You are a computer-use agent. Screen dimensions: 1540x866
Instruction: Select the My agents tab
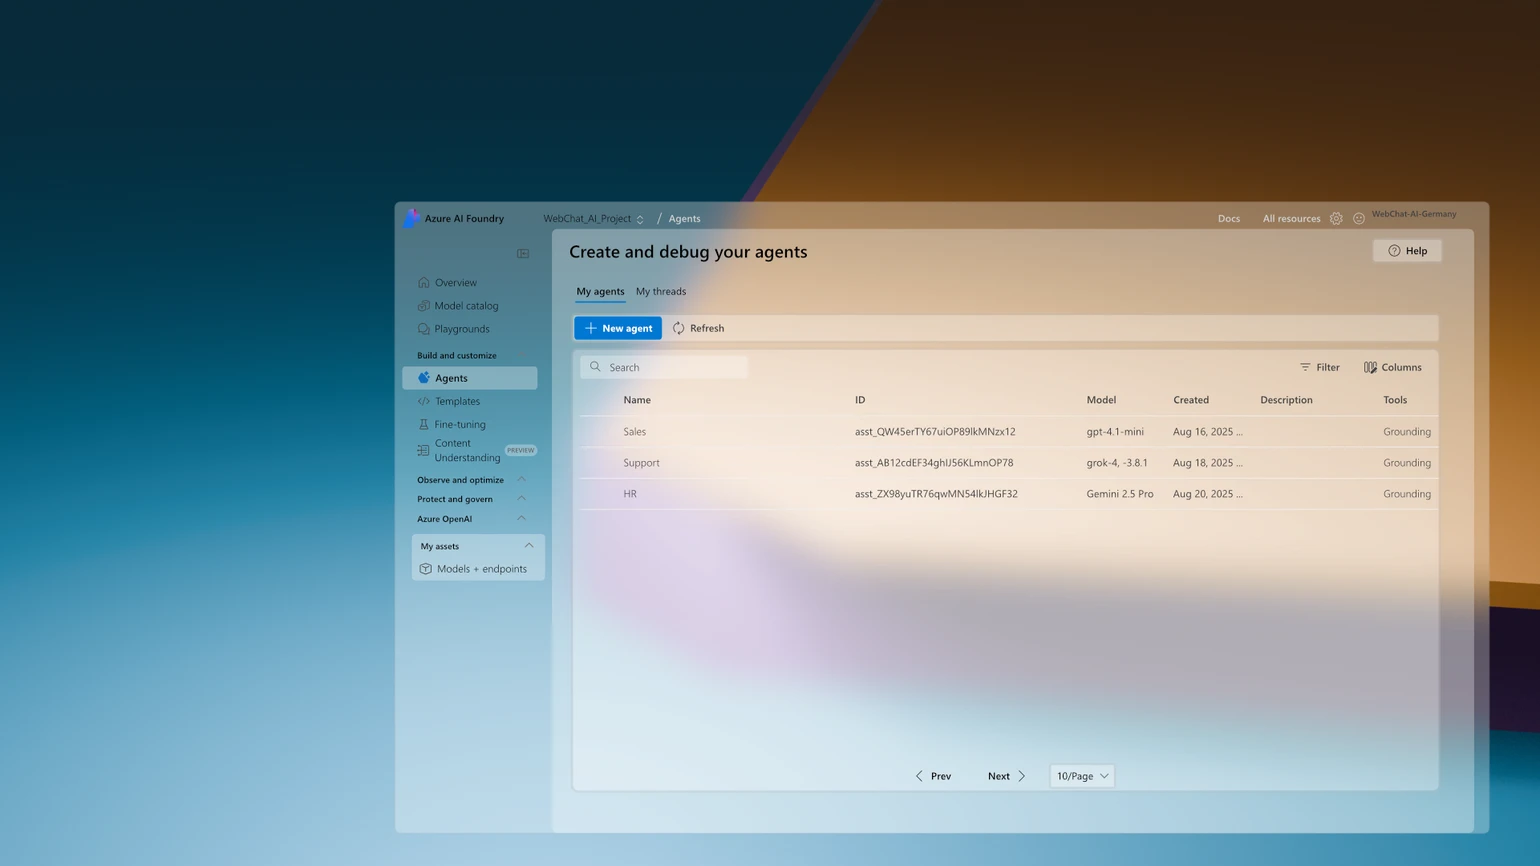click(600, 291)
